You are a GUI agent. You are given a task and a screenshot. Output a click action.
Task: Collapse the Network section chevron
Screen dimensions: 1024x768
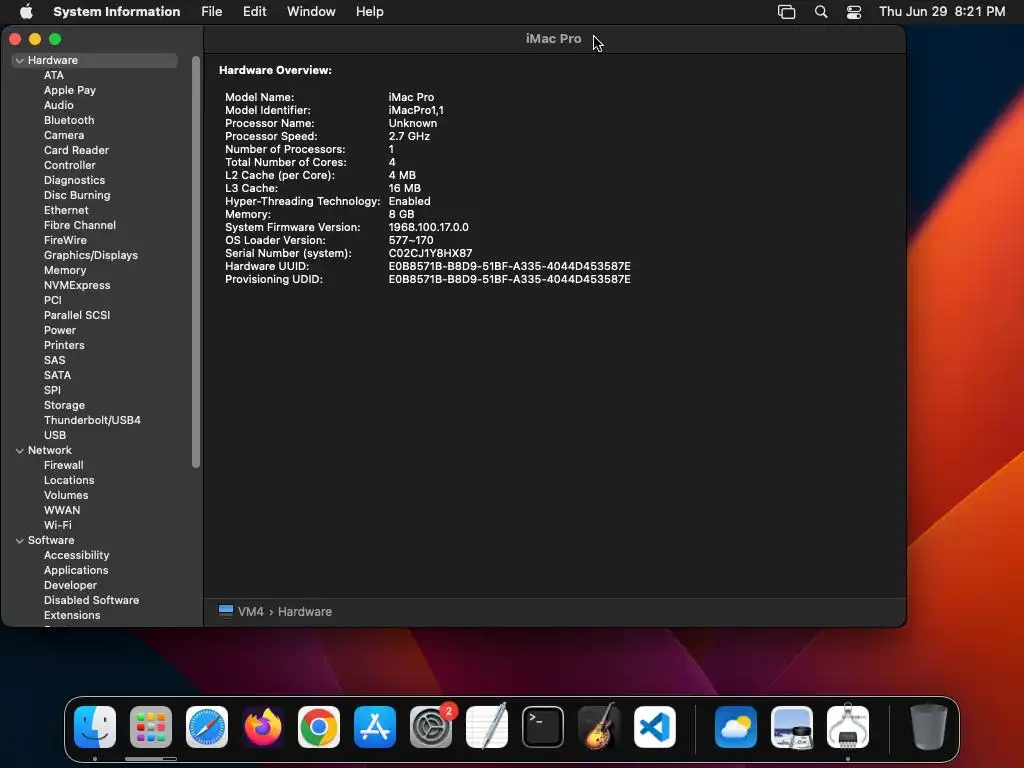[x=20, y=451]
